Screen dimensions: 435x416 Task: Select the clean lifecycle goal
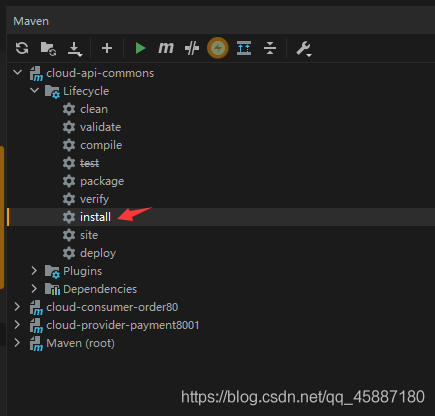pyautogui.click(x=94, y=109)
